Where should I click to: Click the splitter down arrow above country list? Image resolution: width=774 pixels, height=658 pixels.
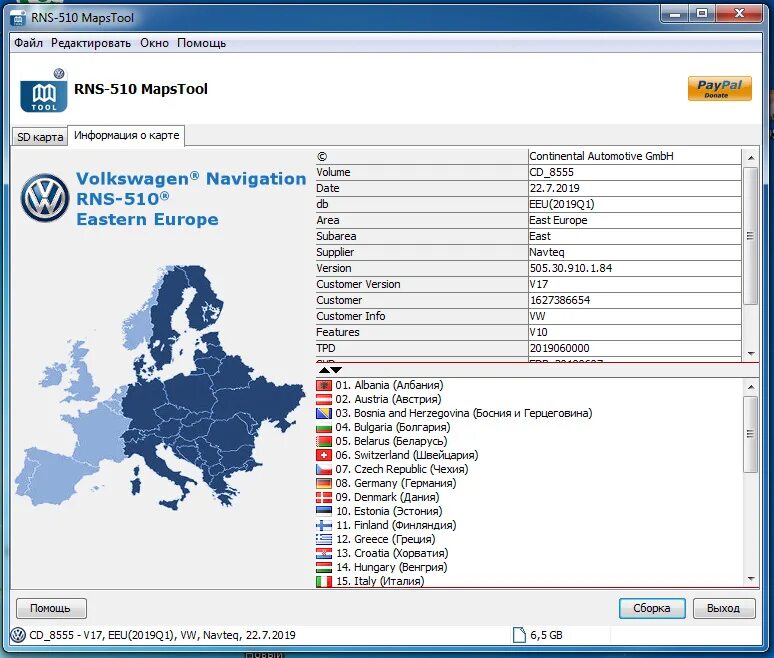[336, 370]
